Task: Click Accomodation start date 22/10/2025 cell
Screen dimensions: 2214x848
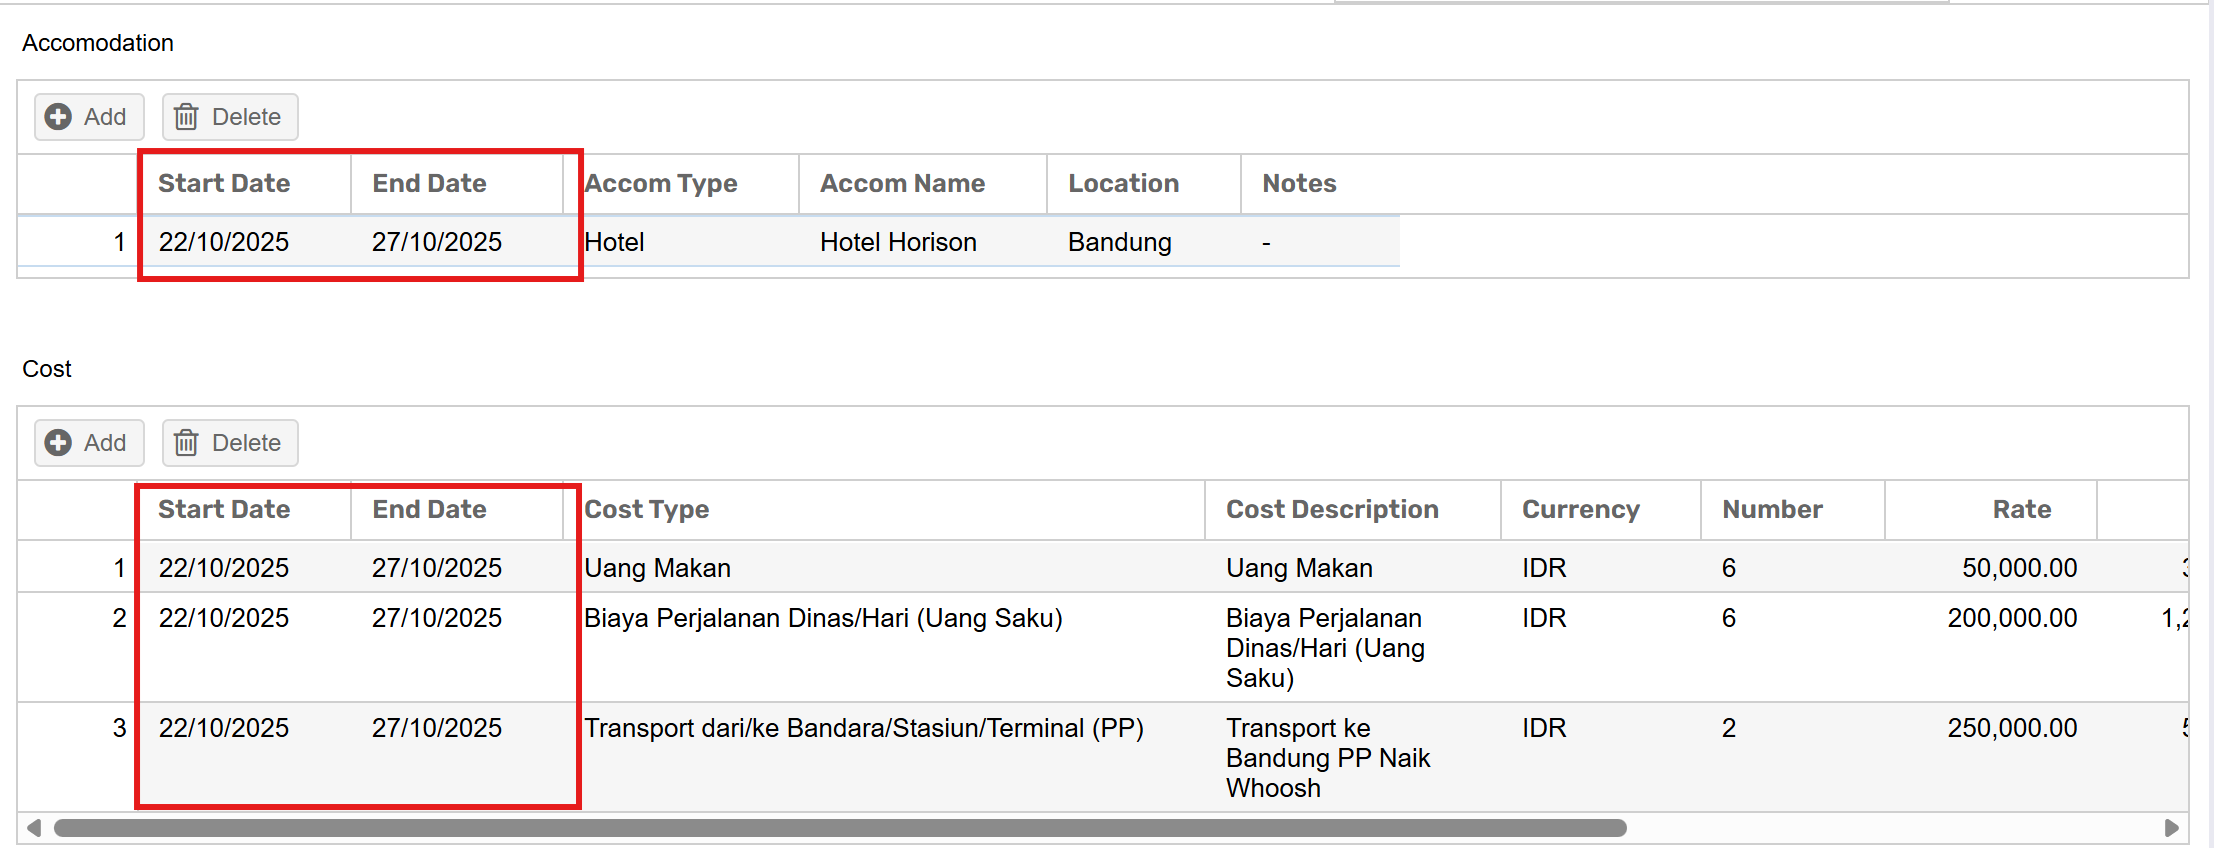Action: 224,242
